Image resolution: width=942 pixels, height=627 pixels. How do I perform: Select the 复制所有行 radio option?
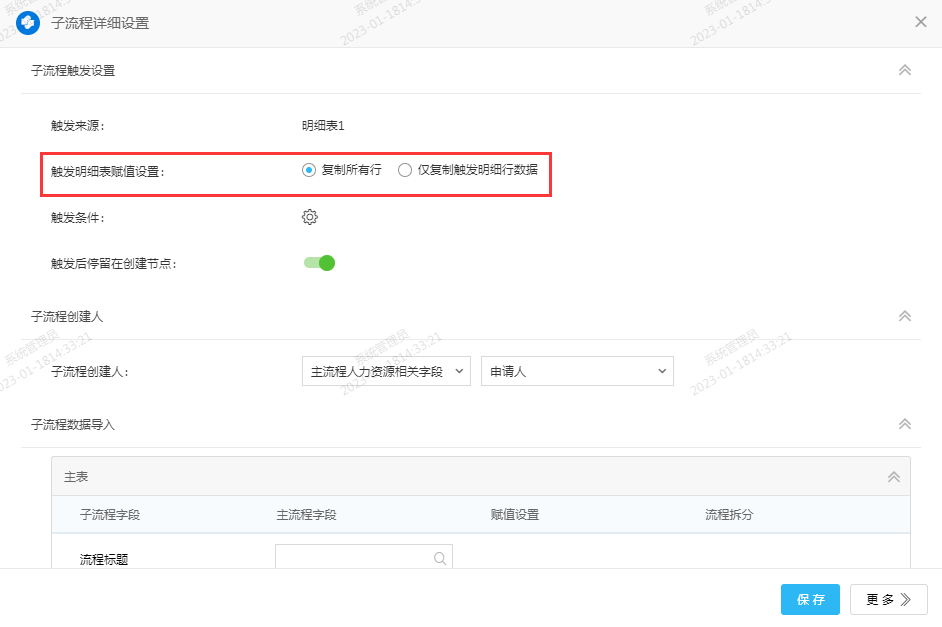pos(309,171)
